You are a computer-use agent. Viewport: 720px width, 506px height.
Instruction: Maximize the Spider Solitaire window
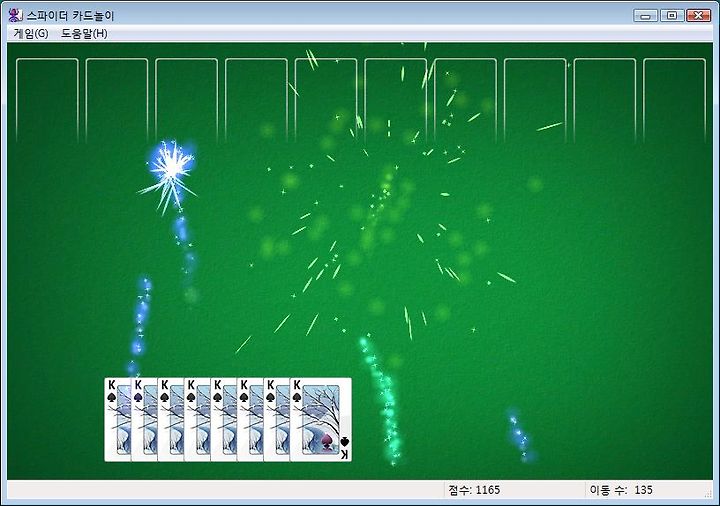tap(672, 16)
